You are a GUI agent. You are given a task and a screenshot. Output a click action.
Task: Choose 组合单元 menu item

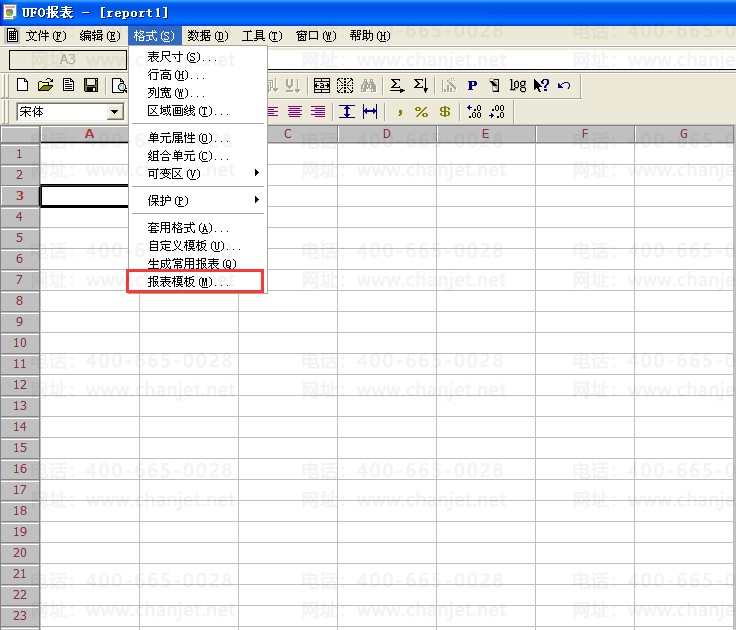pyautogui.click(x=197, y=155)
